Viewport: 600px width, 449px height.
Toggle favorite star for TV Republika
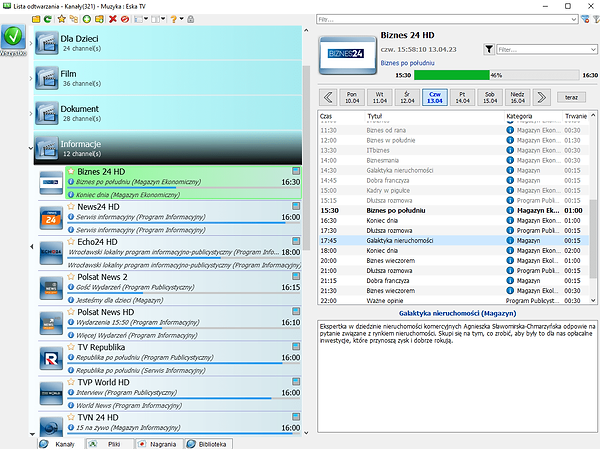point(71,347)
